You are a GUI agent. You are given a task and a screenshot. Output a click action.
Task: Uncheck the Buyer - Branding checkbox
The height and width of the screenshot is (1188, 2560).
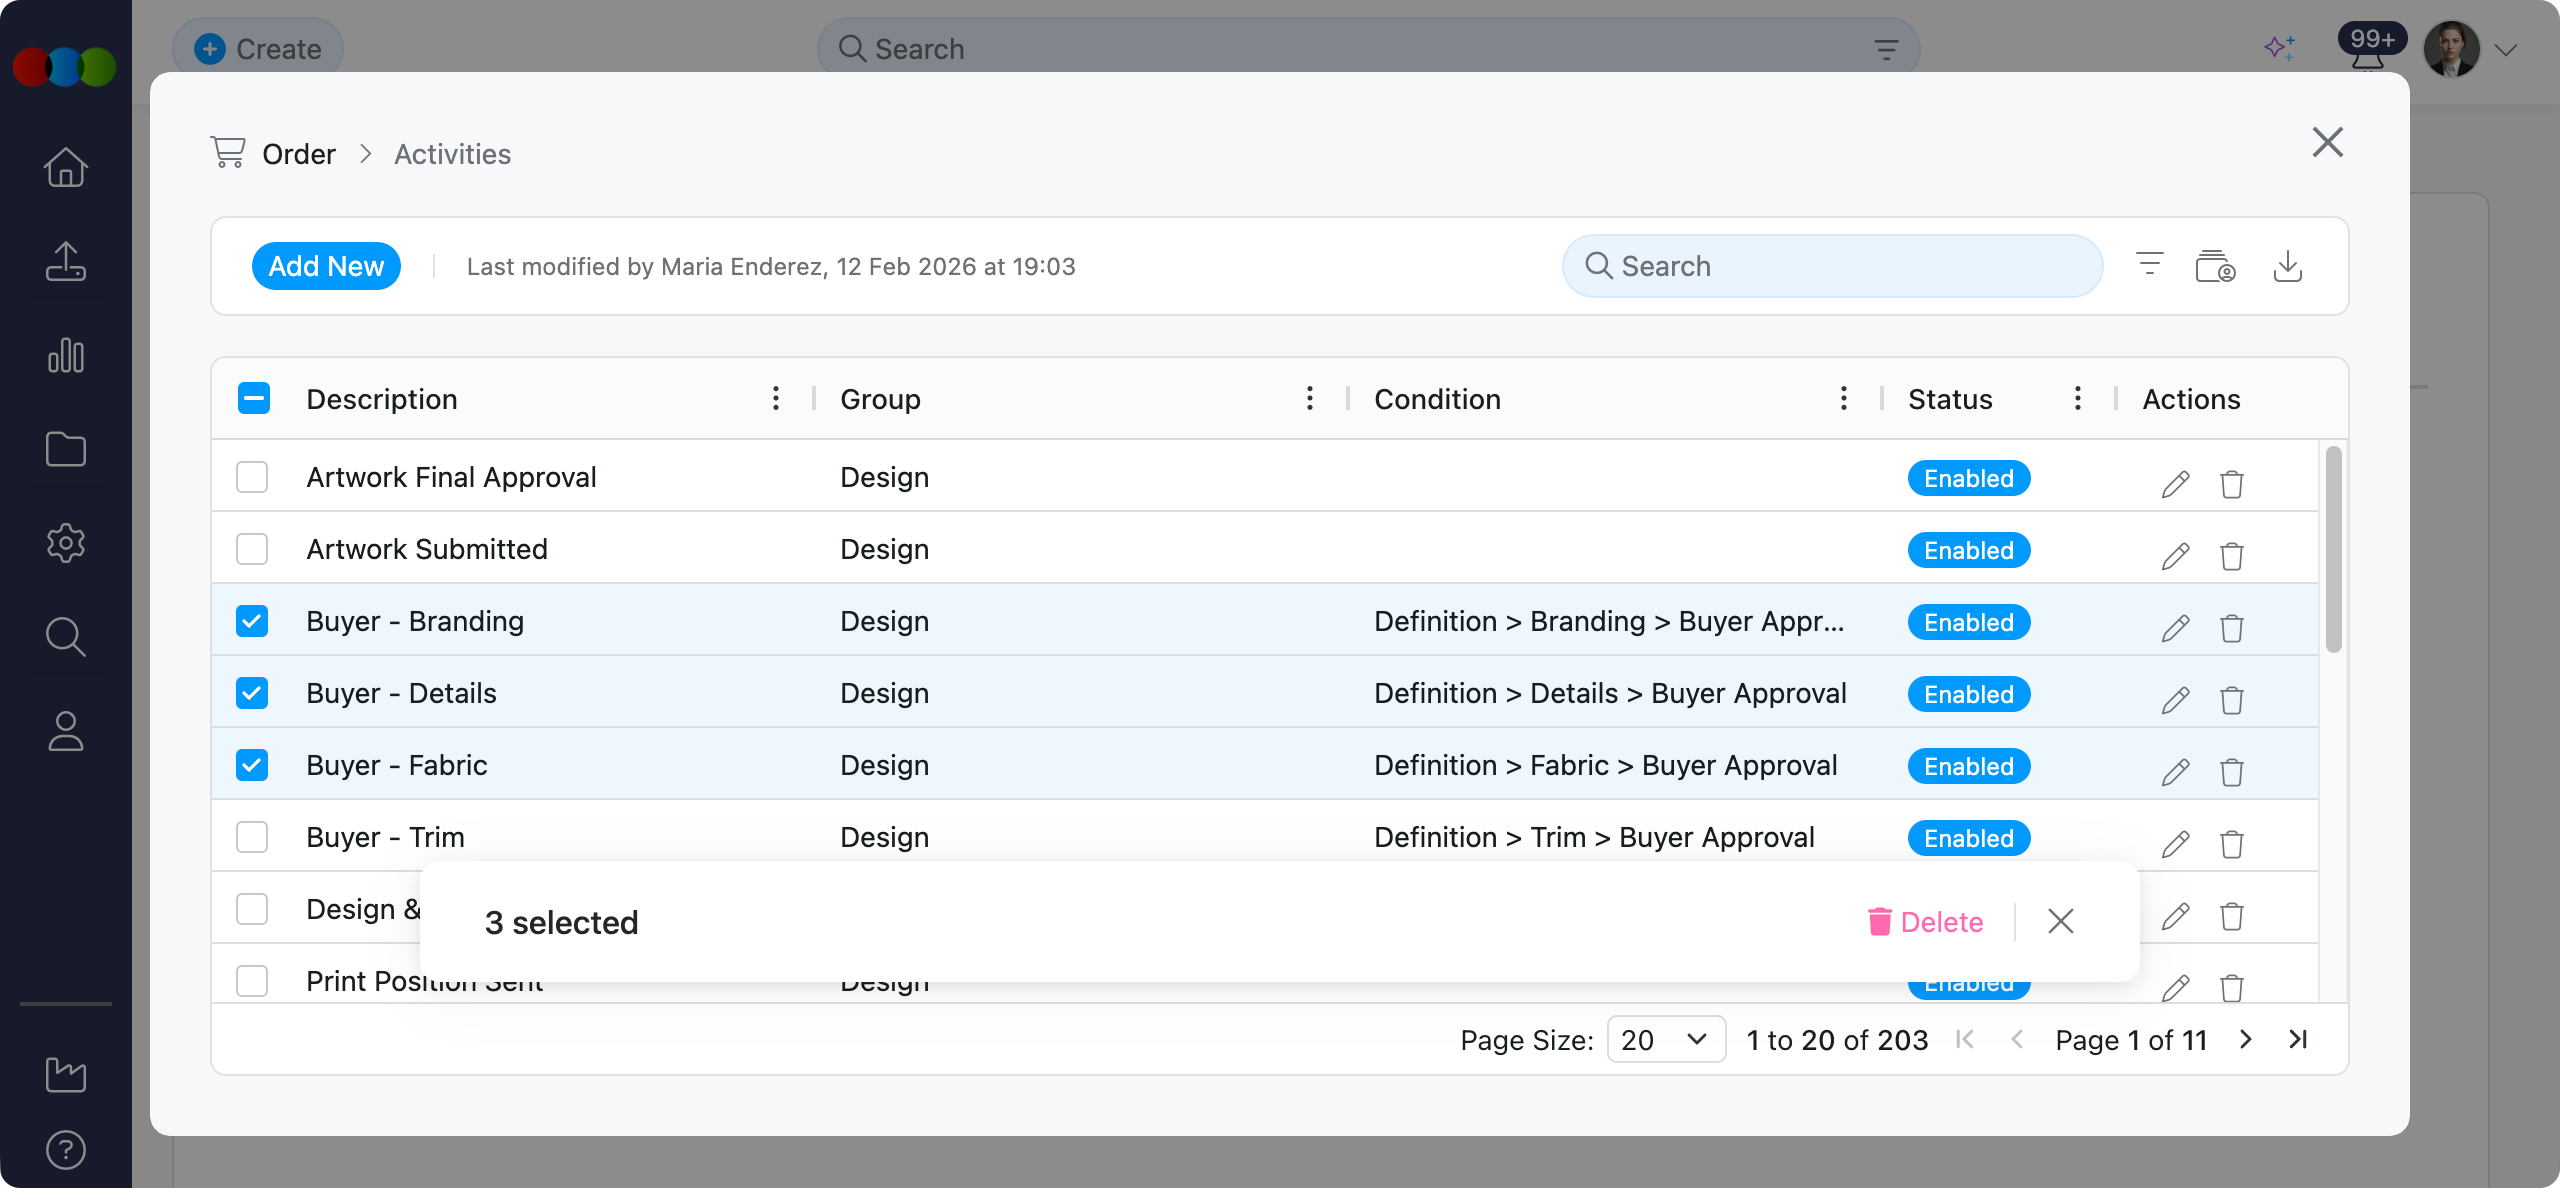252,621
